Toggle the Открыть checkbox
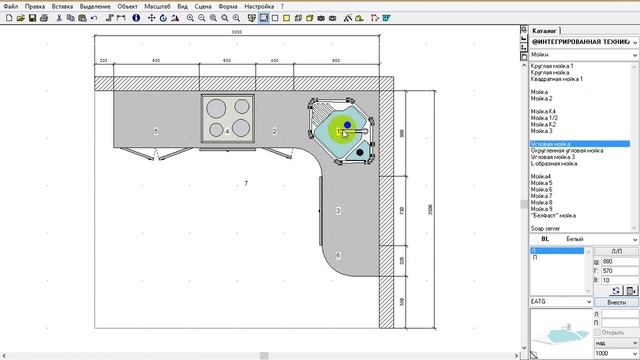640x360 pixels. click(598, 332)
